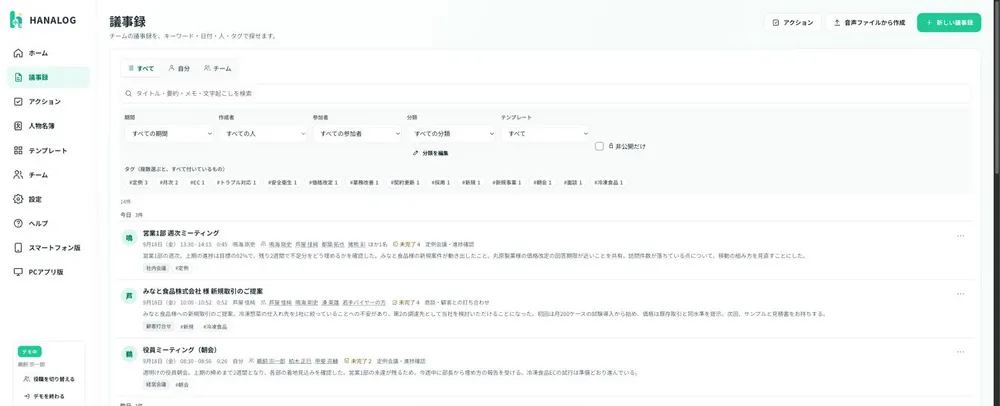Viewport: 1000px width, 406px height.
Task: Select the 議事録 sidebar item
Action: (48, 77)
